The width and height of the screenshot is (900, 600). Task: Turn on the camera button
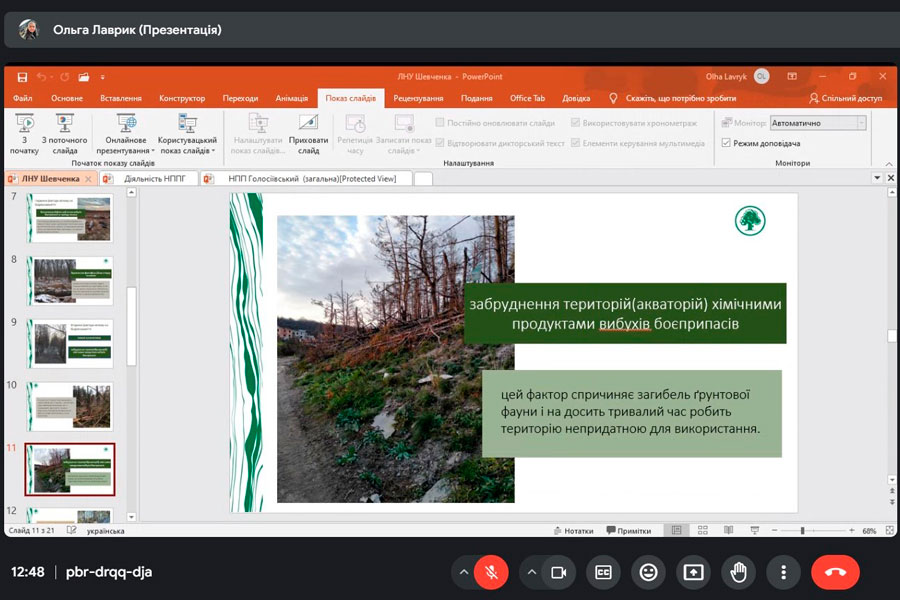pyautogui.click(x=559, y=572)
